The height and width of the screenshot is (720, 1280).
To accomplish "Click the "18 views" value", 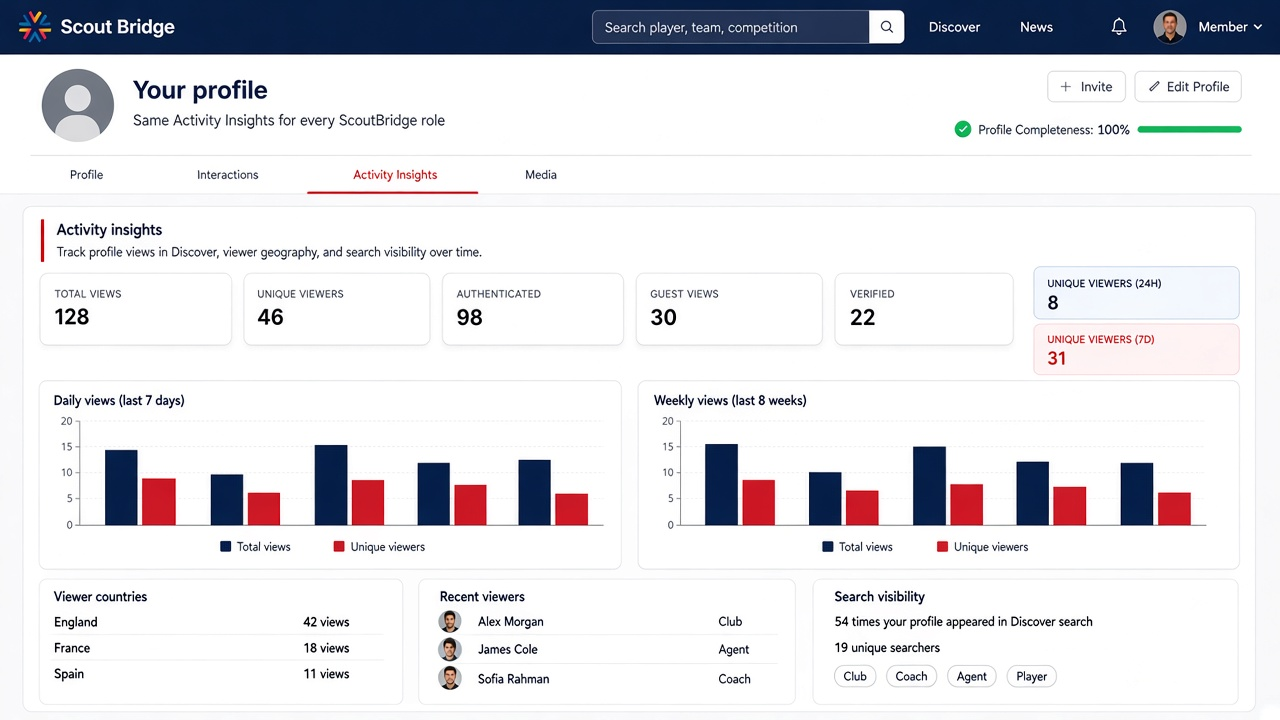I will pyautogui.click(x=326, y=648).
